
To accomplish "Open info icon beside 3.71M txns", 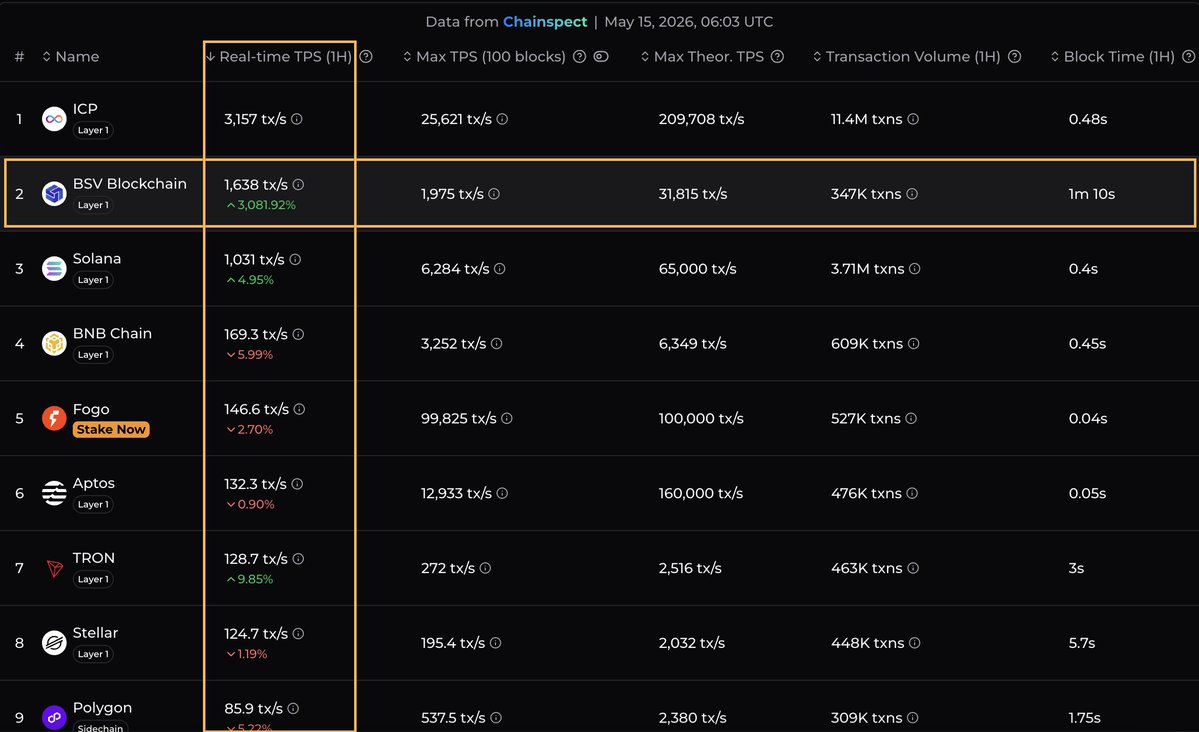I will tap(915, 268).
